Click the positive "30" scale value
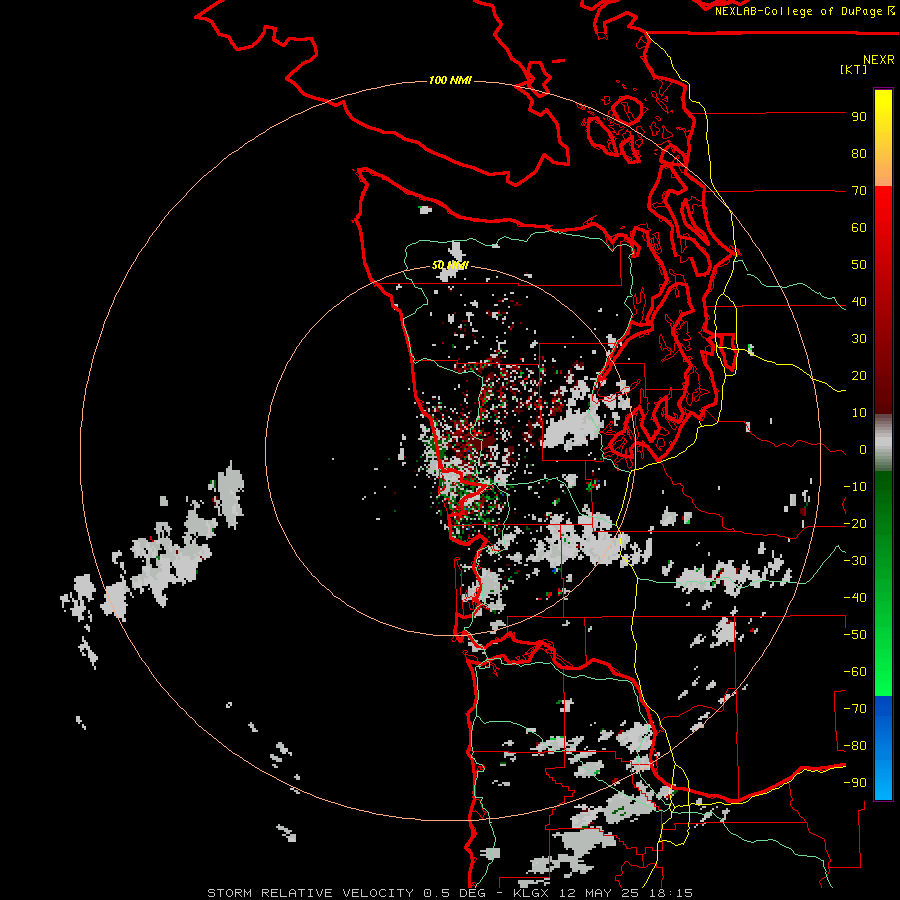 (859, 339)
